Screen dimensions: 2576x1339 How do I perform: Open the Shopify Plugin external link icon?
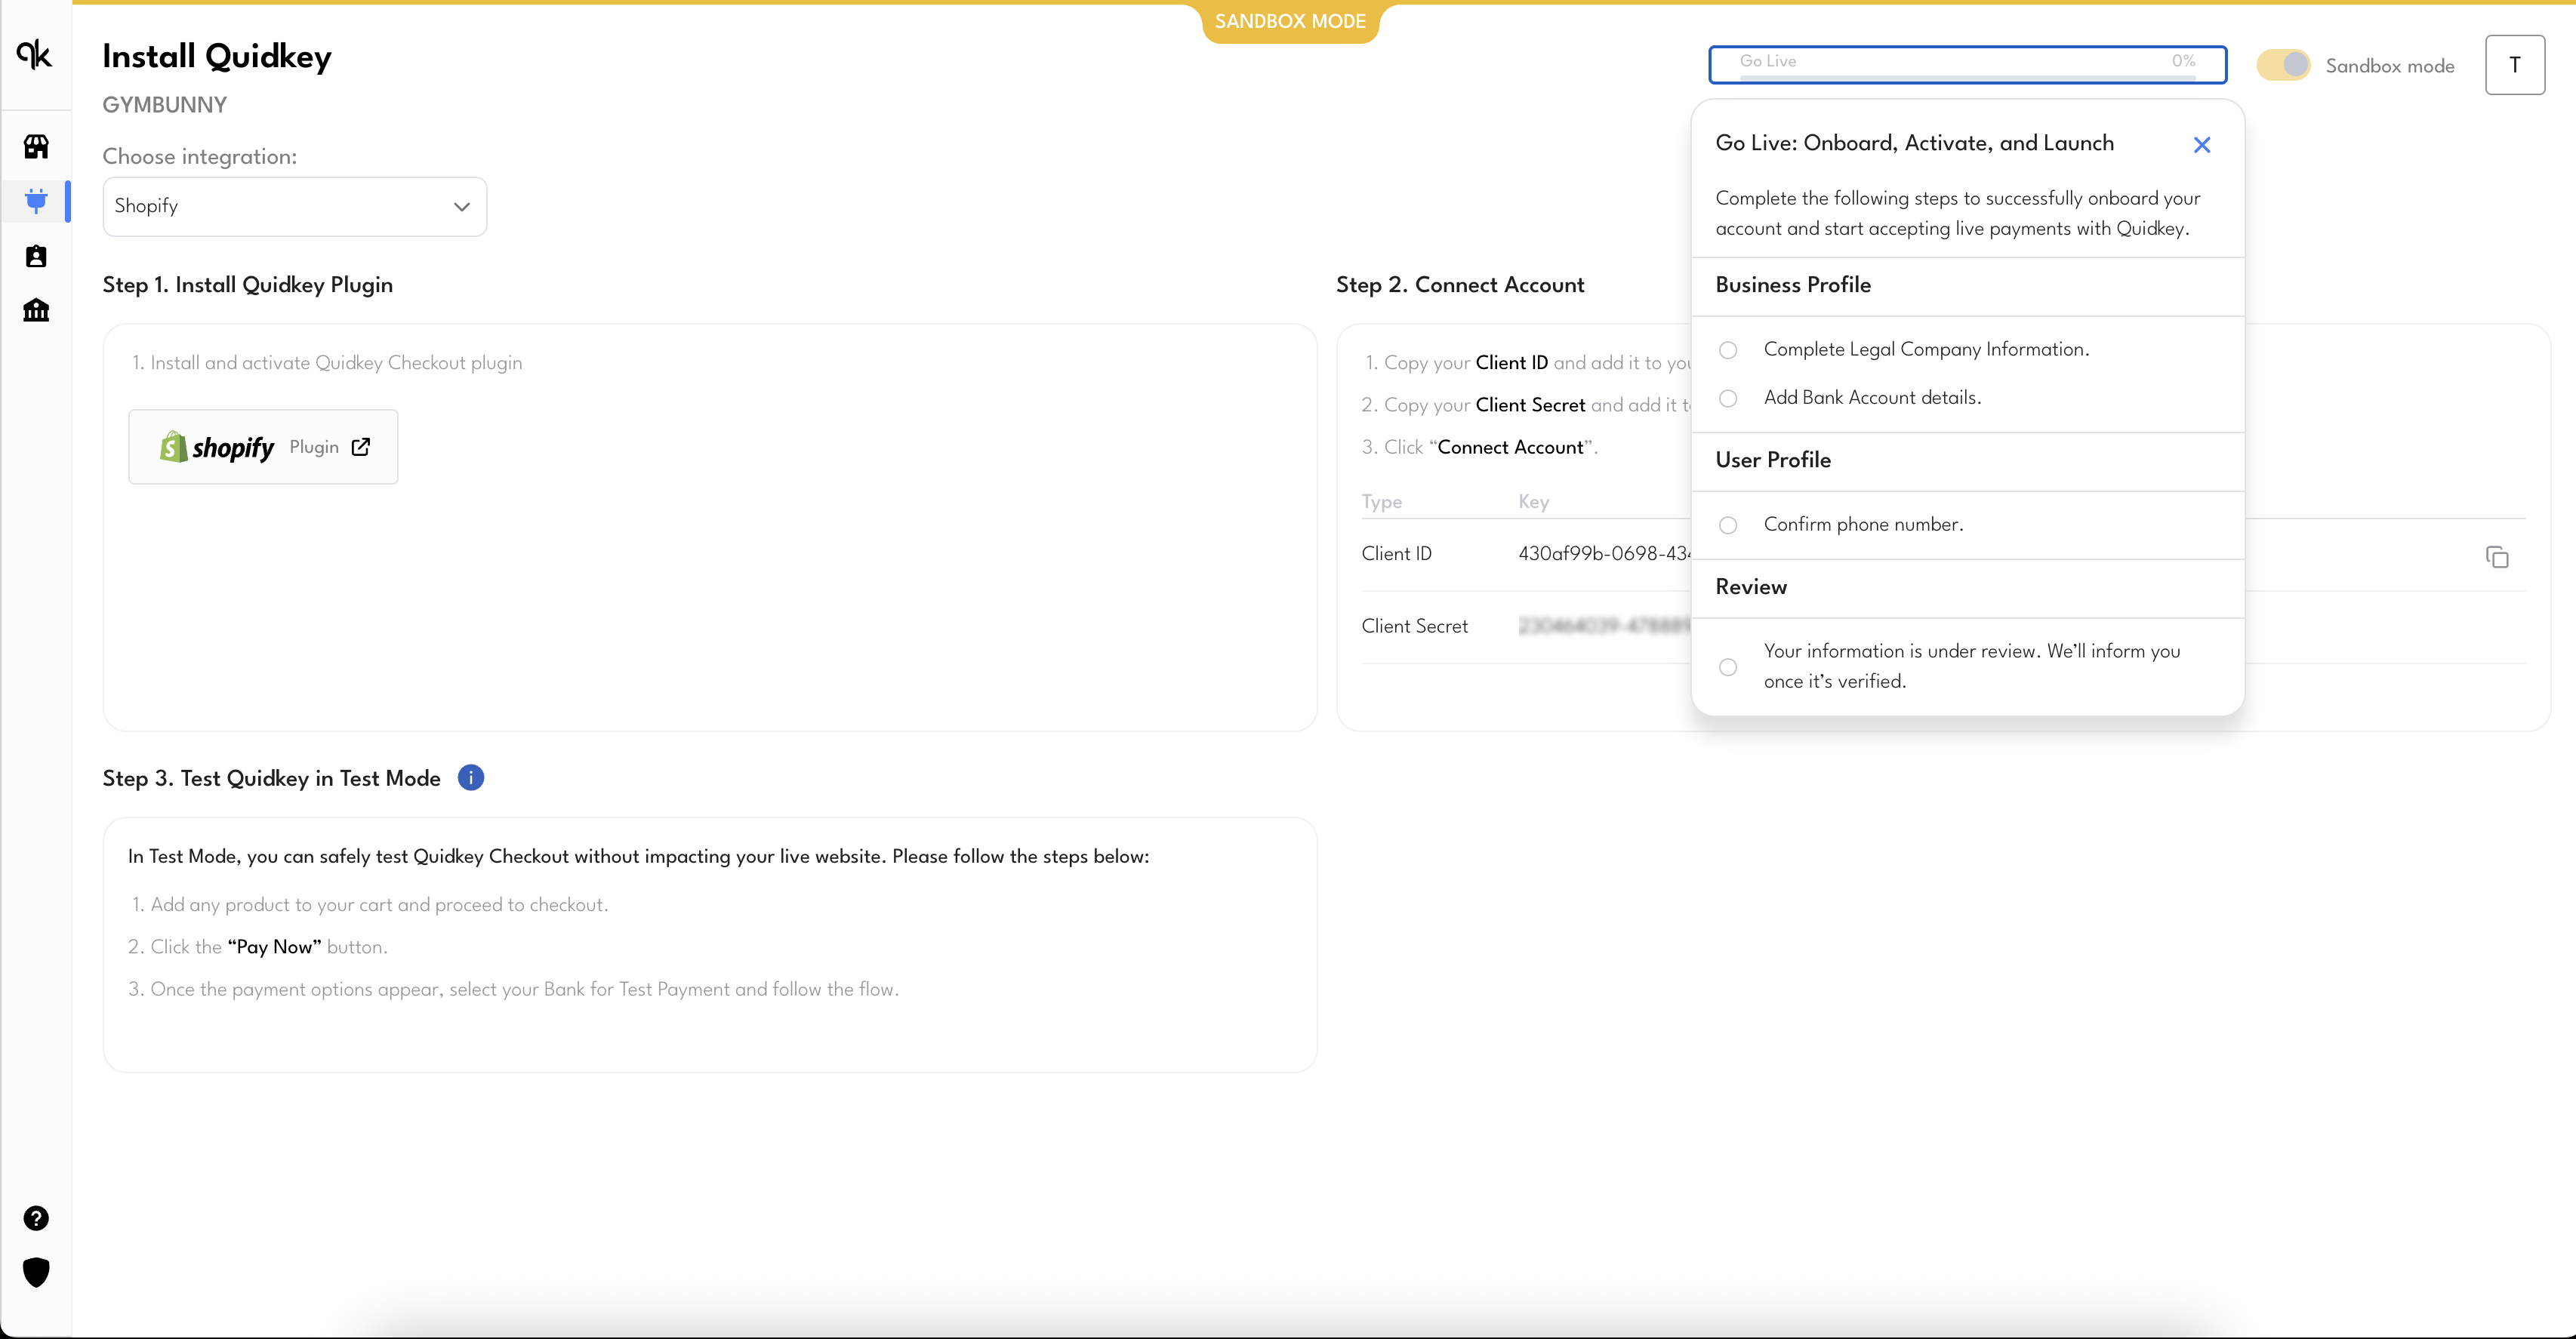tap(361, 447)
